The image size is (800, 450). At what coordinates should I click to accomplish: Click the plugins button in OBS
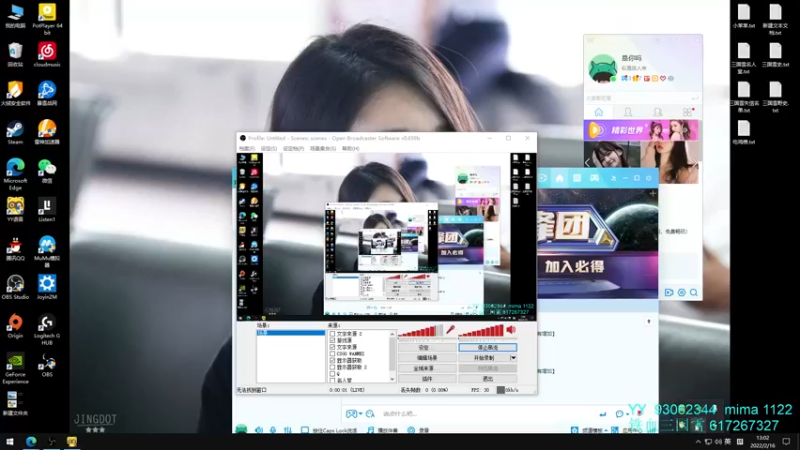(x=427, y=379)
